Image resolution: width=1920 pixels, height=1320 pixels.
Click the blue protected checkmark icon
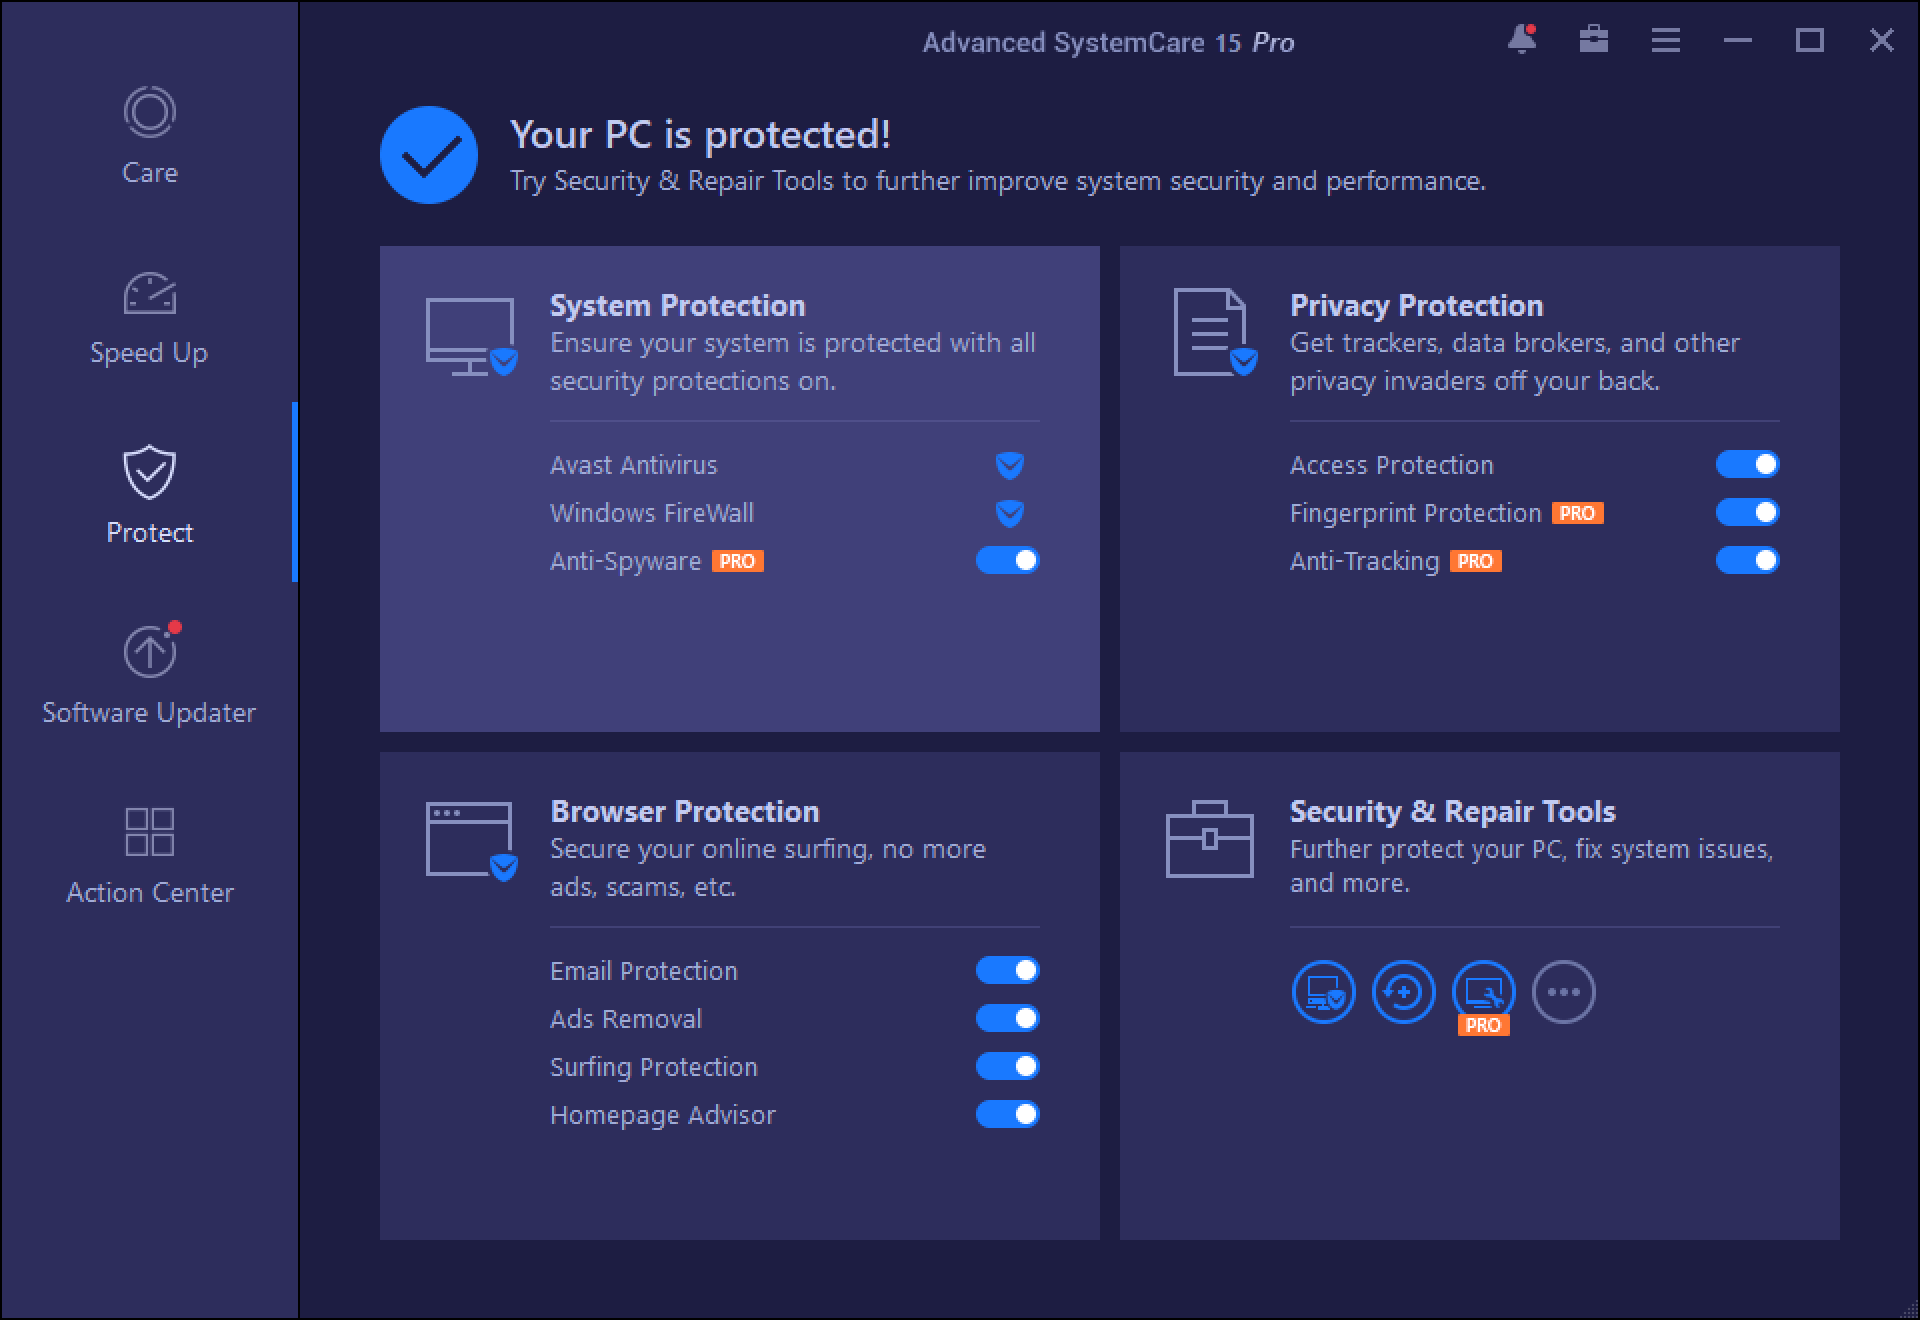pyautogui.click(x=429, y=155)
